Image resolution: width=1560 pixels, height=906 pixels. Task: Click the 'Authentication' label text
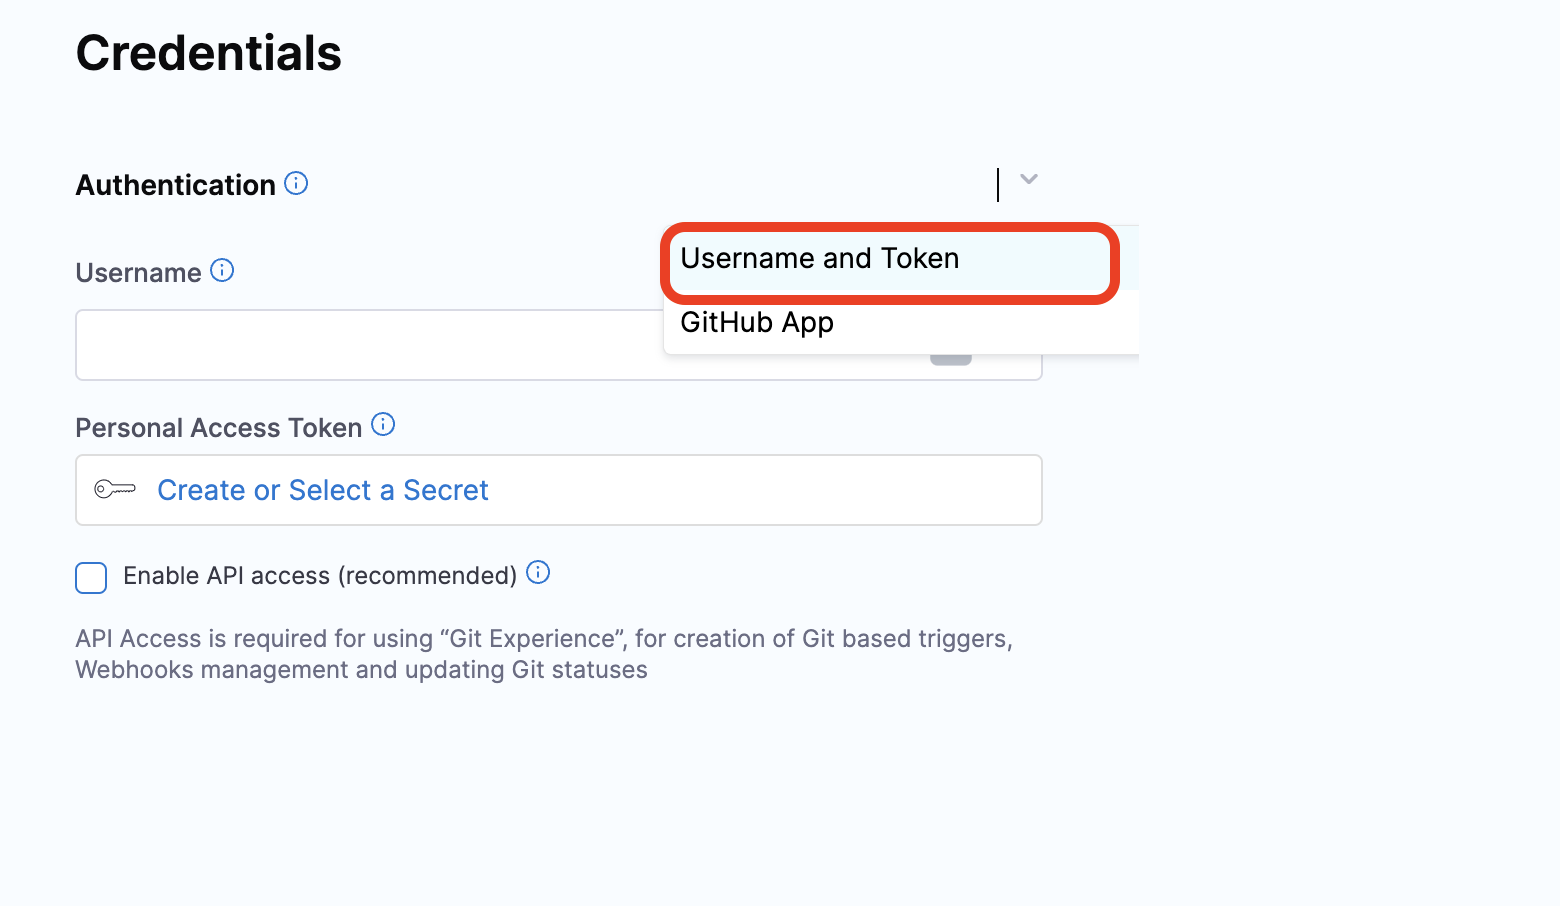tap(176, 185)
